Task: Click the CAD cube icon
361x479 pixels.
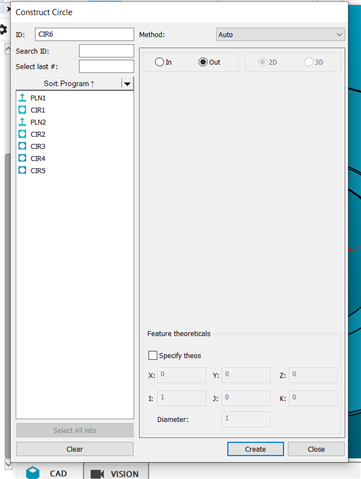Action: pyautogui.click(x=33, y=473)
